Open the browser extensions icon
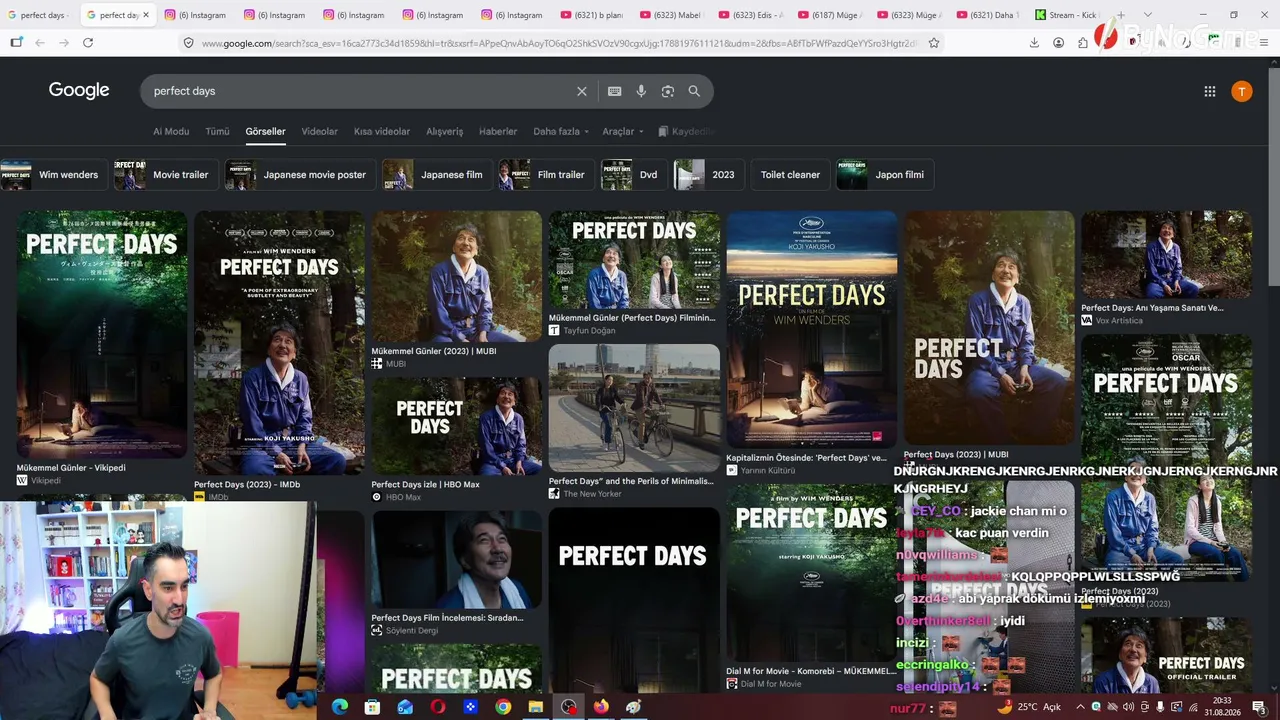Image resolution: width=1280 pixels, height=720 pixels. 1083,43
